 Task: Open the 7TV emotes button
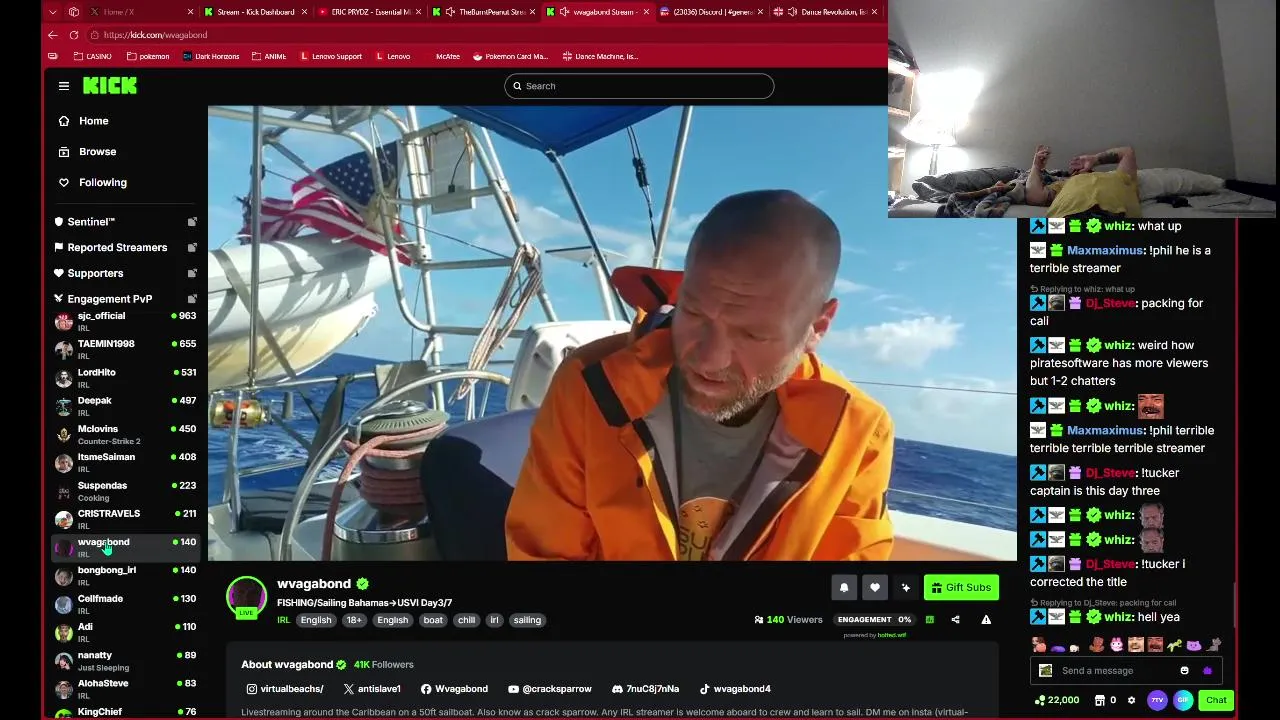coord(1157,700)
